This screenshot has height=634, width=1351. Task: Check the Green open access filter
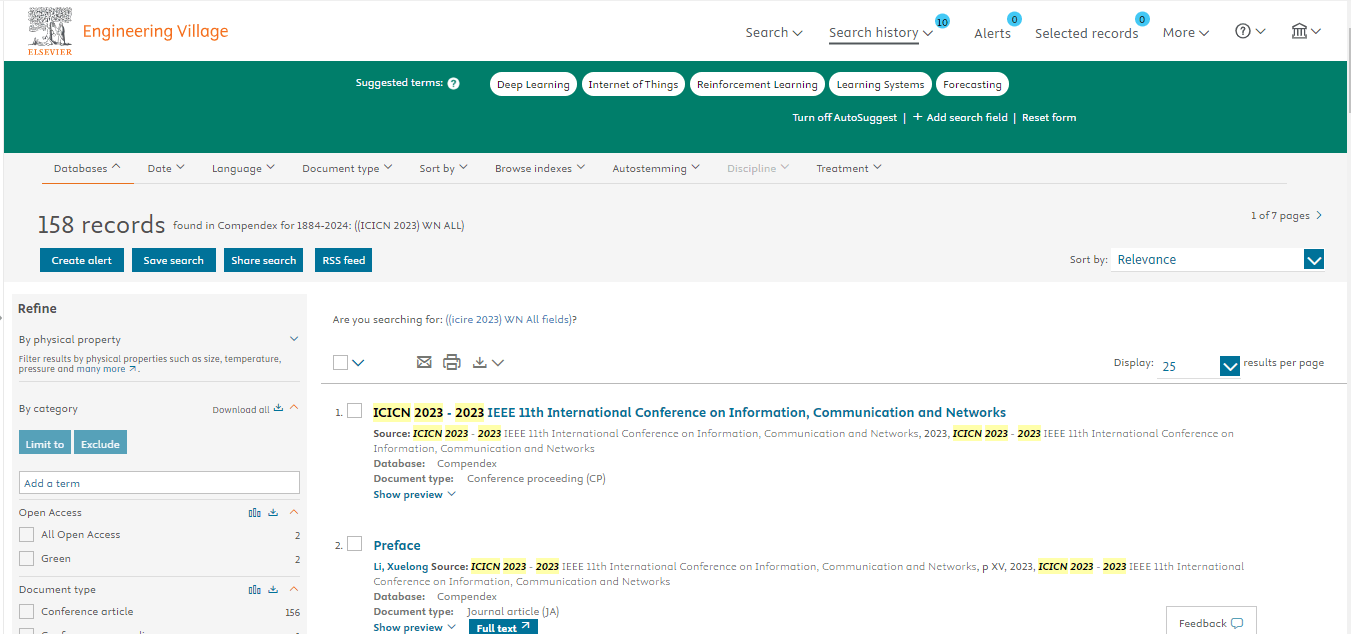(27, 559)
